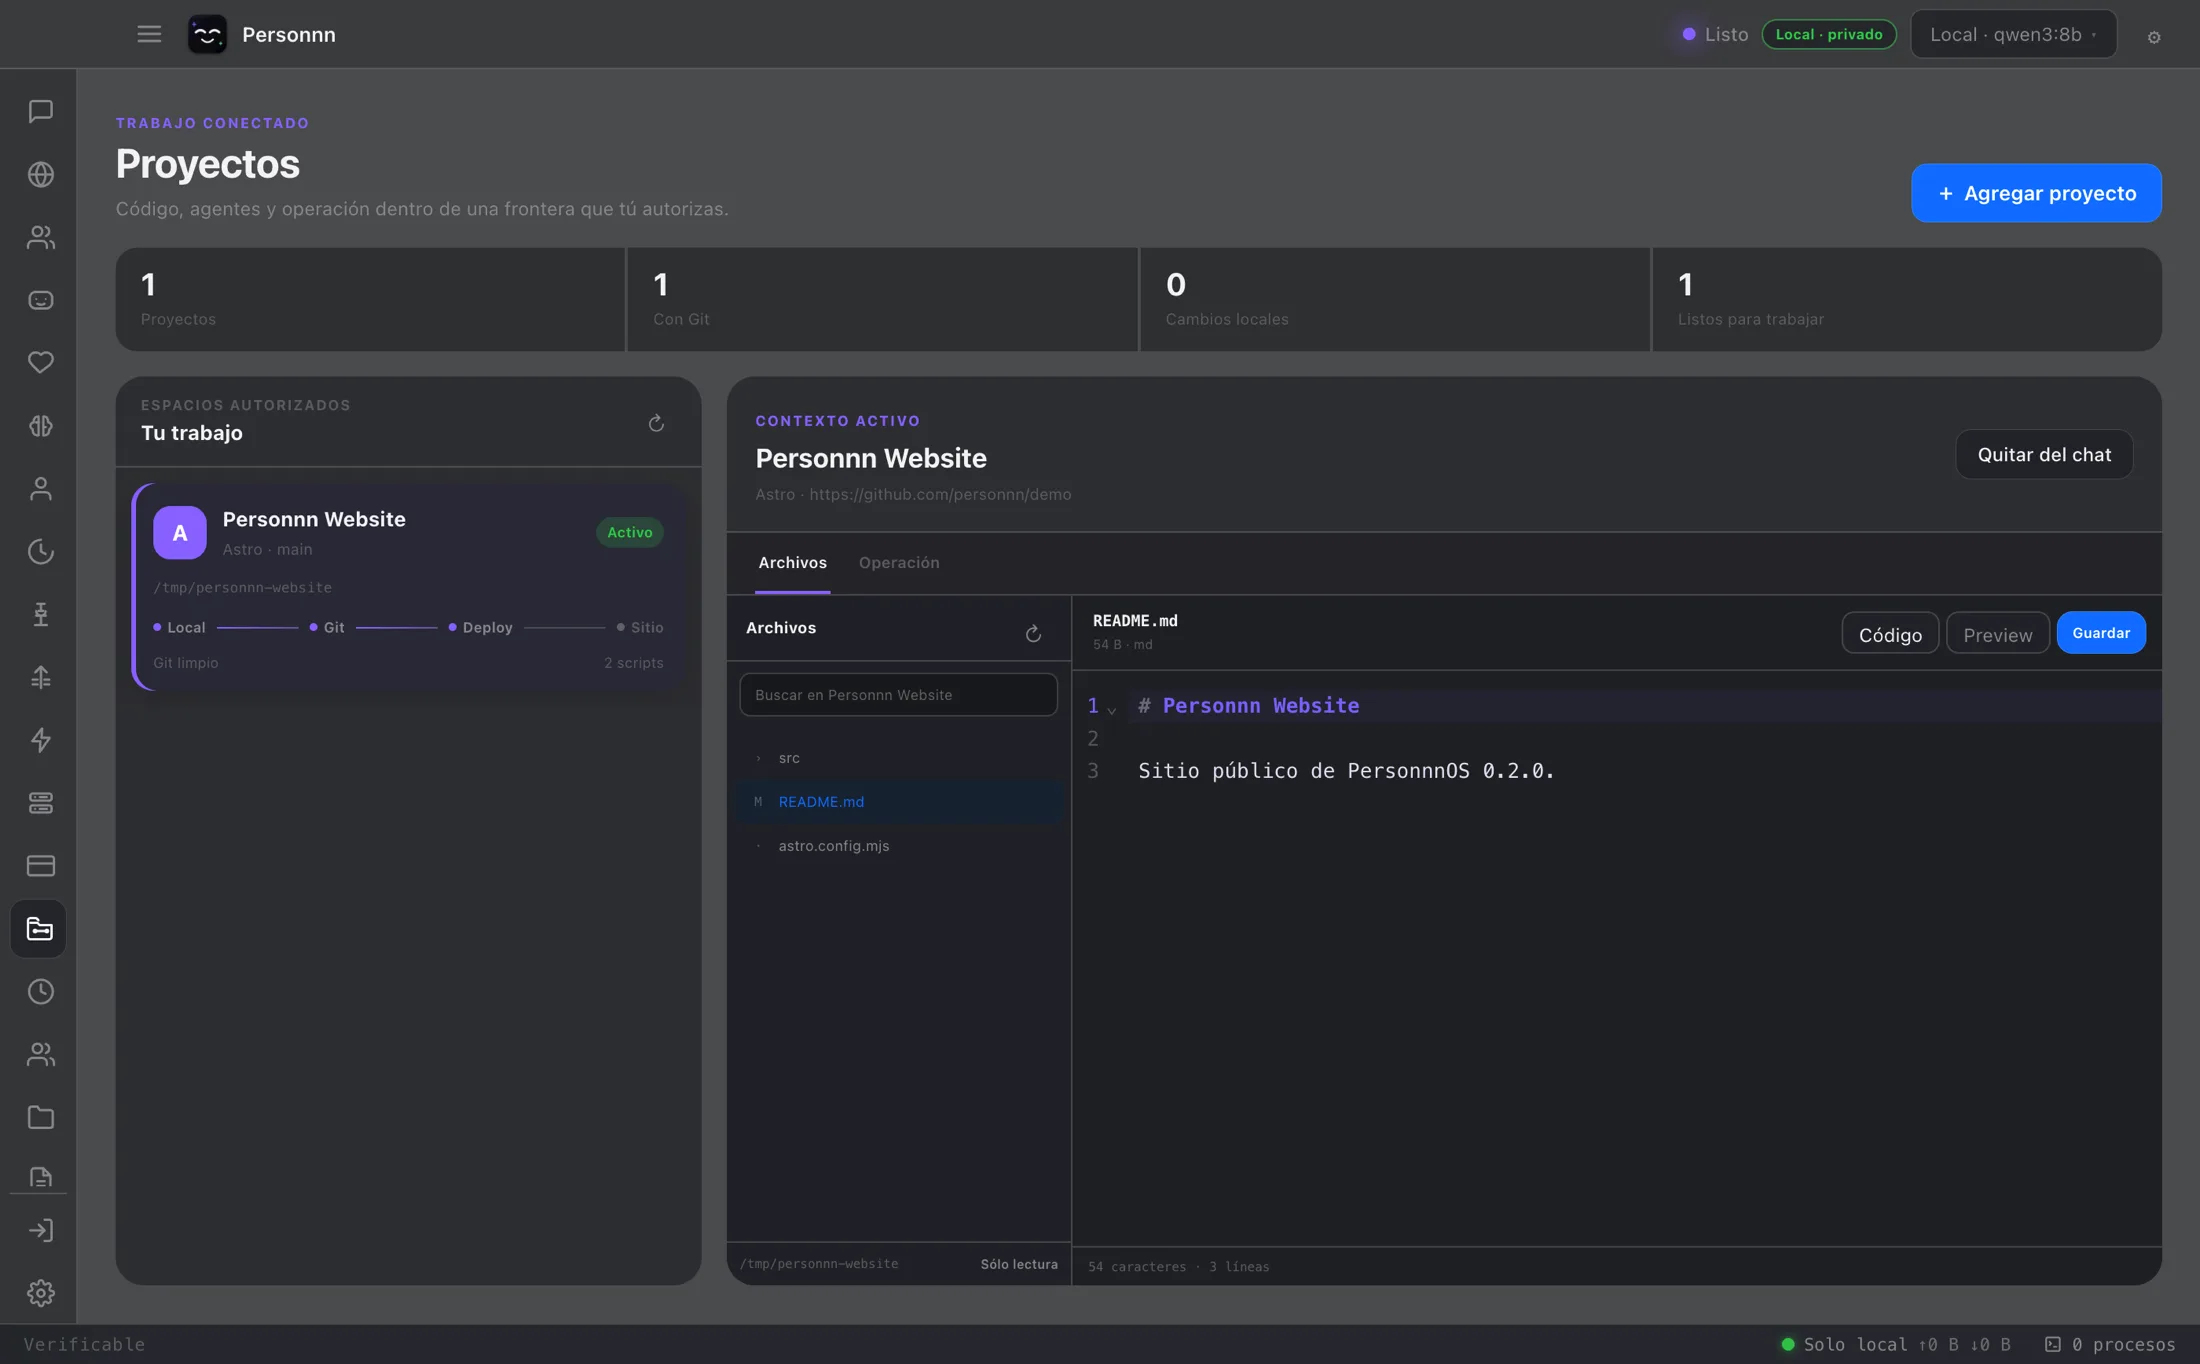This screenshot has width=2200, height=1364.
Task: Open the server stack icon in sidebar
Action: click(40, 803)
